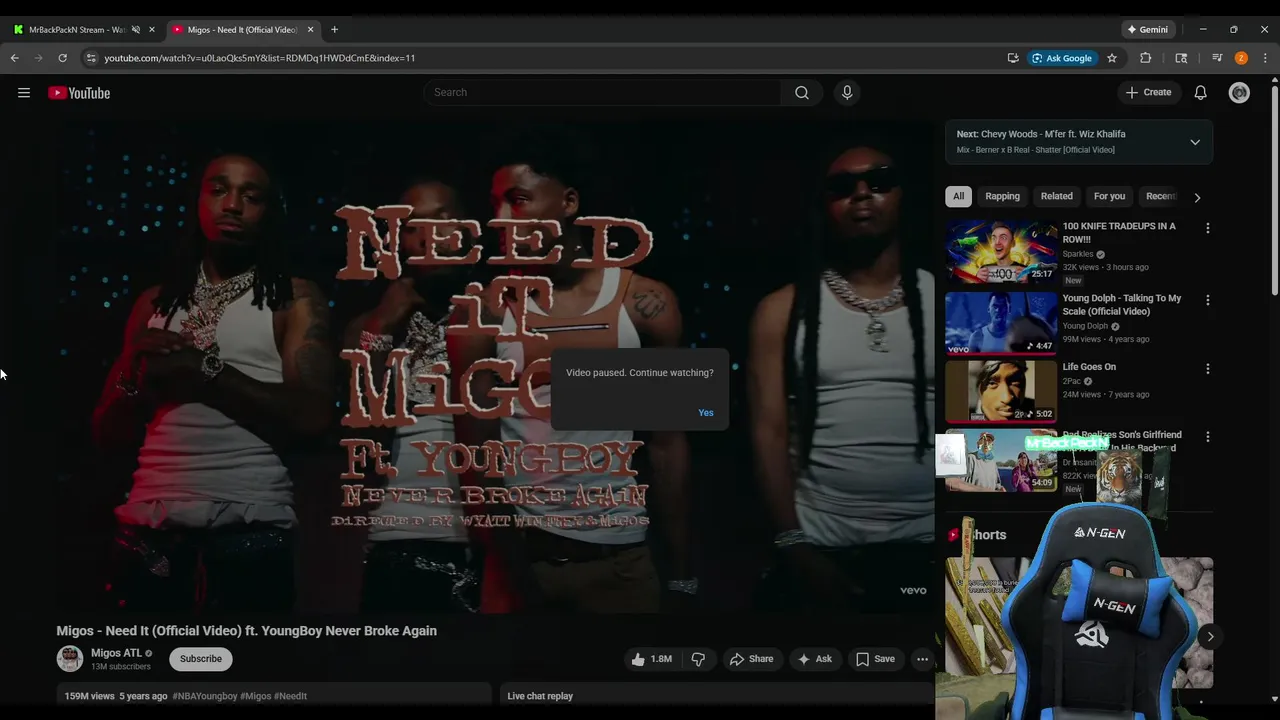Open YouTube notifications bell
The height and width of the screenshot is (720, 1280).
click(1200, 92)
